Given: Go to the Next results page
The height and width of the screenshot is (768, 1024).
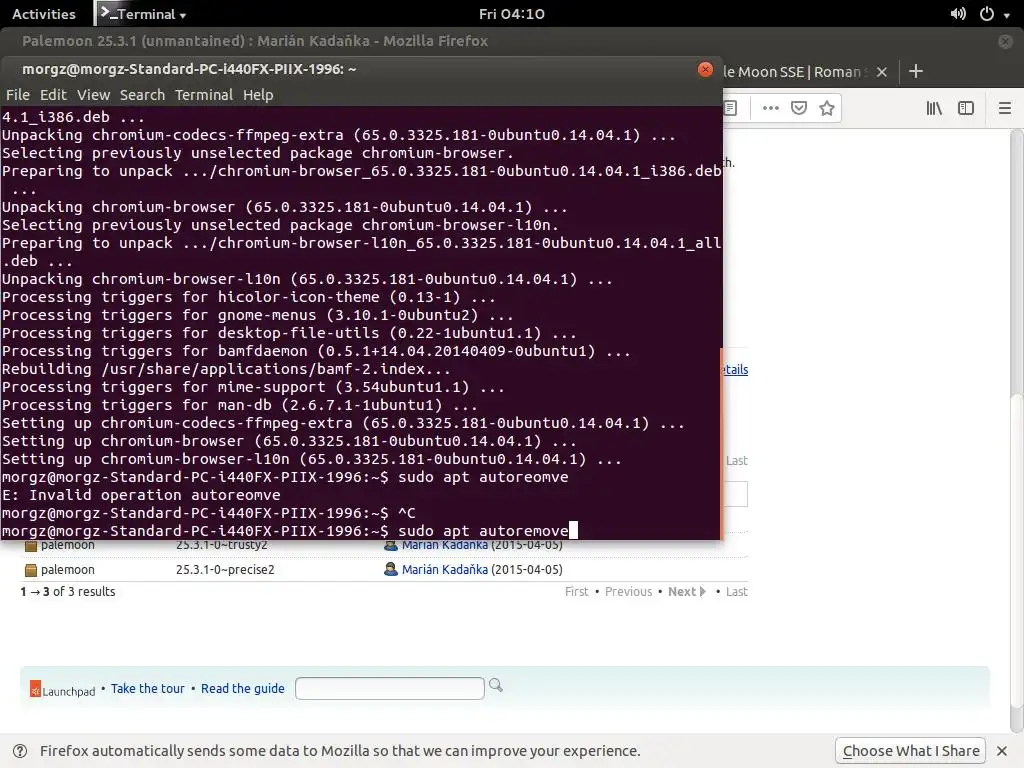Looking at the screenshot, I should point(686,592).
